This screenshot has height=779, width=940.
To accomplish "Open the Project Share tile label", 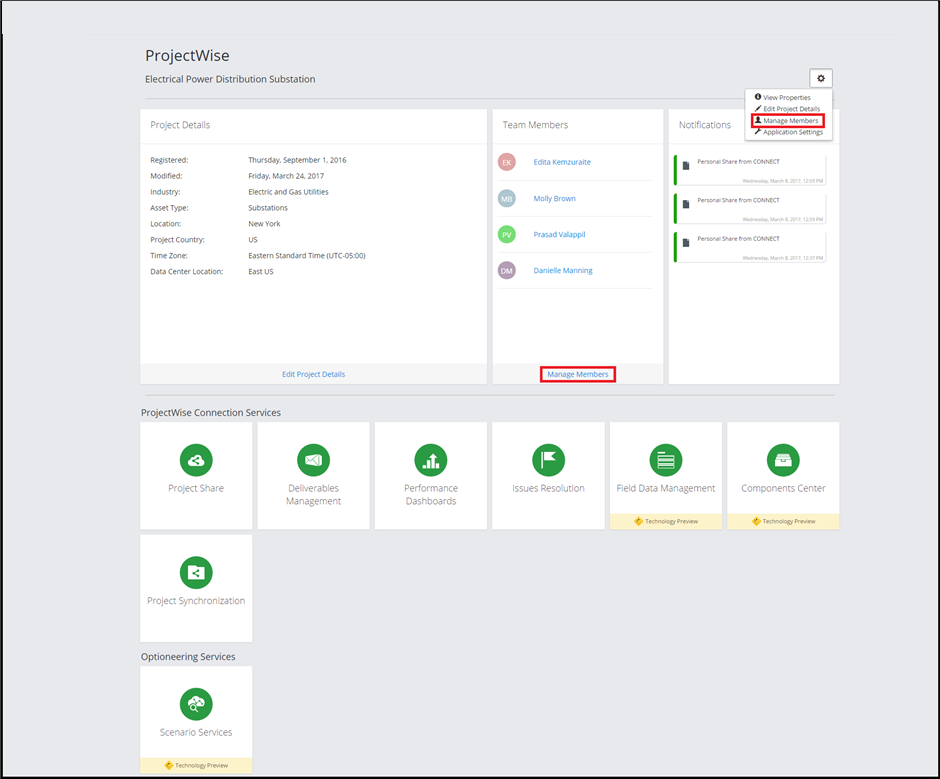I will coord(196,488).
